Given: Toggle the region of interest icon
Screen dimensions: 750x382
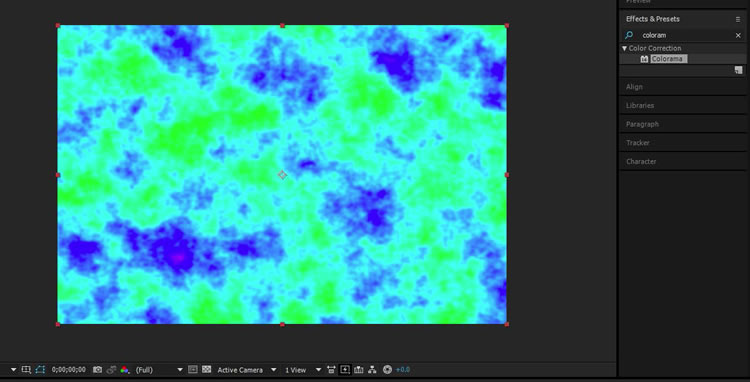Looking at the screenshot, I should (193, 370).
